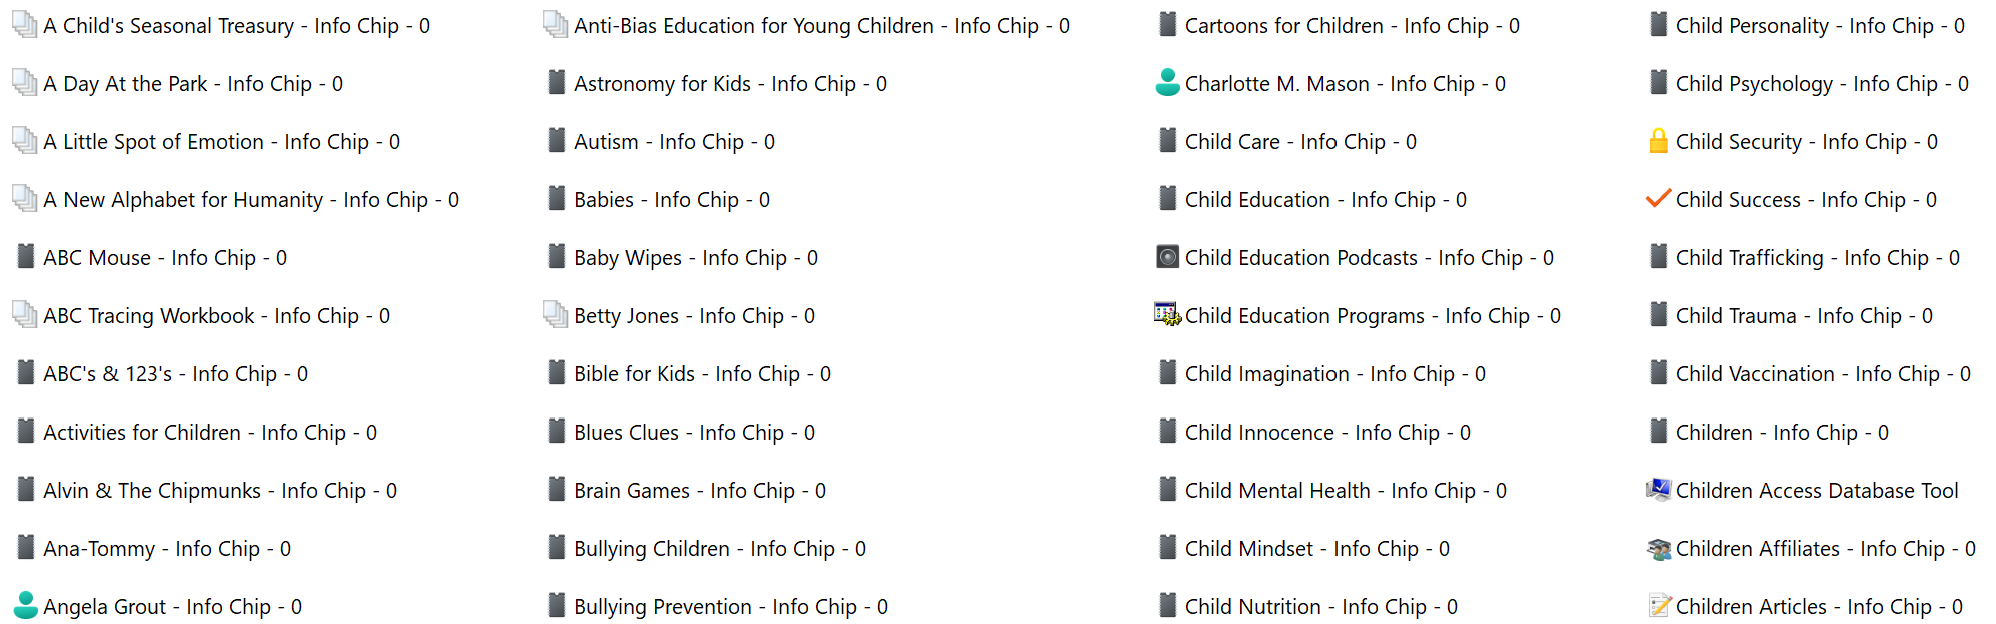Open Anti-Bias Education for Young Children entry
1996x624 pixels.
[821, 26]
